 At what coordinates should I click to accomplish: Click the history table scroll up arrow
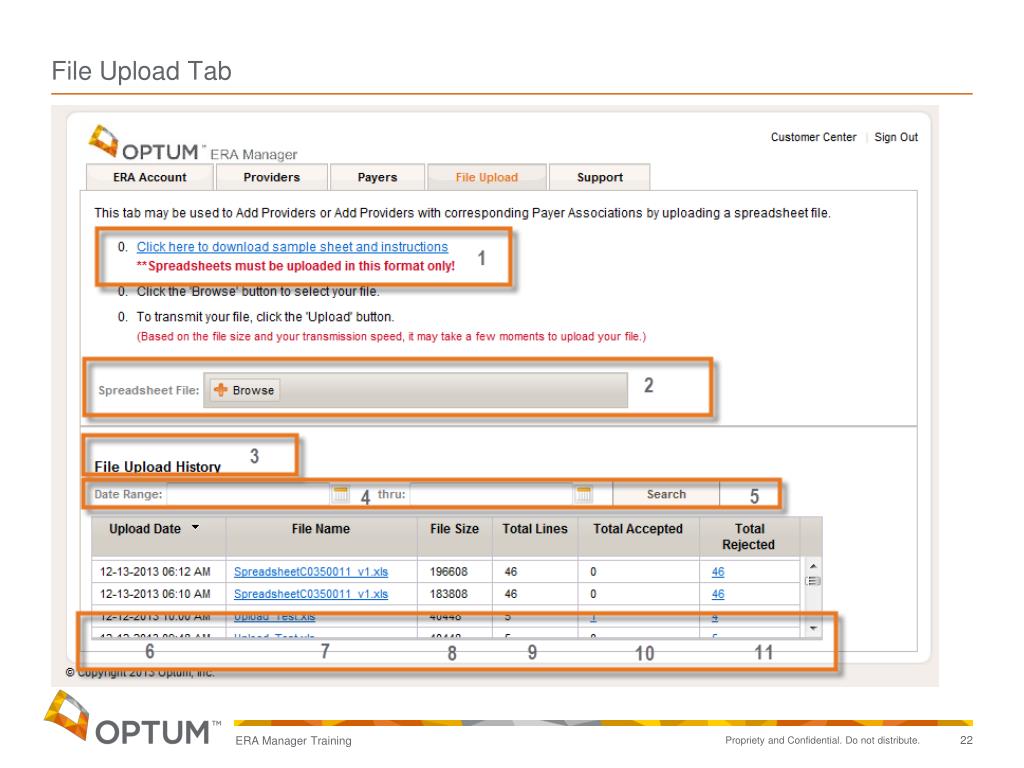[813, 566]
